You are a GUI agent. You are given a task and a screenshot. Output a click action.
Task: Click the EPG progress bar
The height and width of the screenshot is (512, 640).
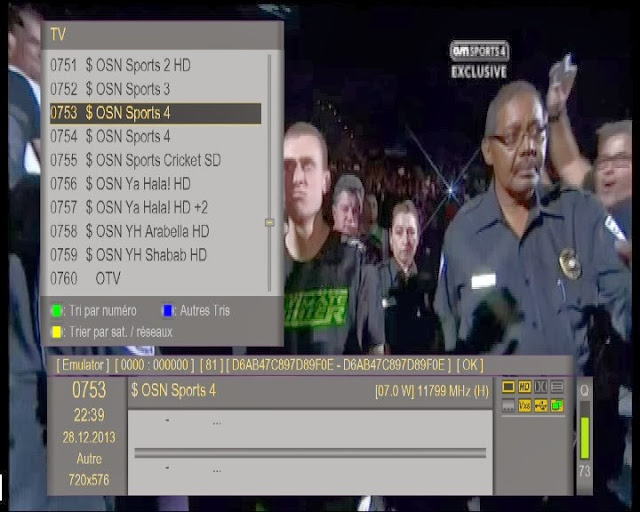point(310,453)
